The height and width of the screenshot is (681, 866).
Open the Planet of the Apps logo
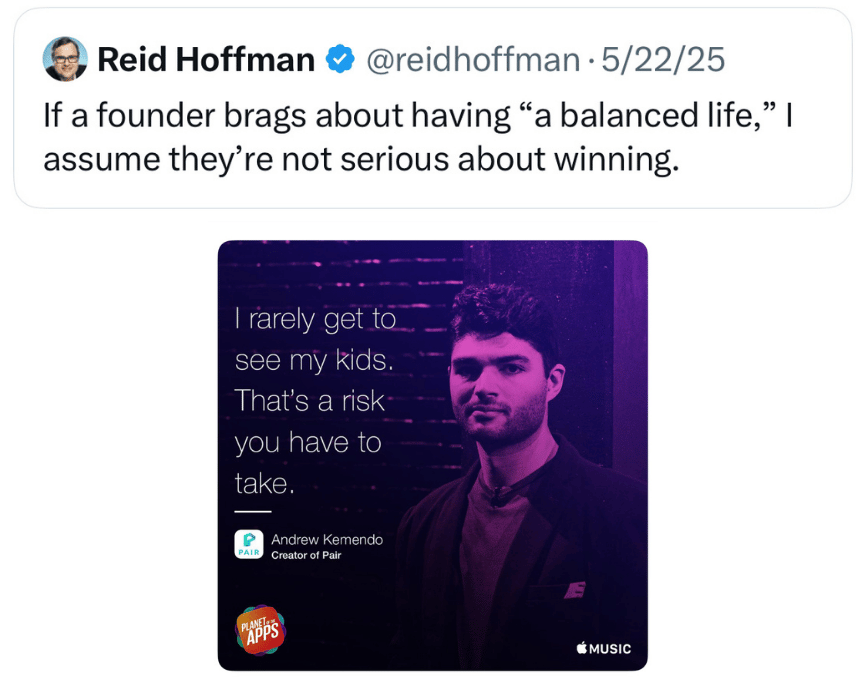(261, 630)
